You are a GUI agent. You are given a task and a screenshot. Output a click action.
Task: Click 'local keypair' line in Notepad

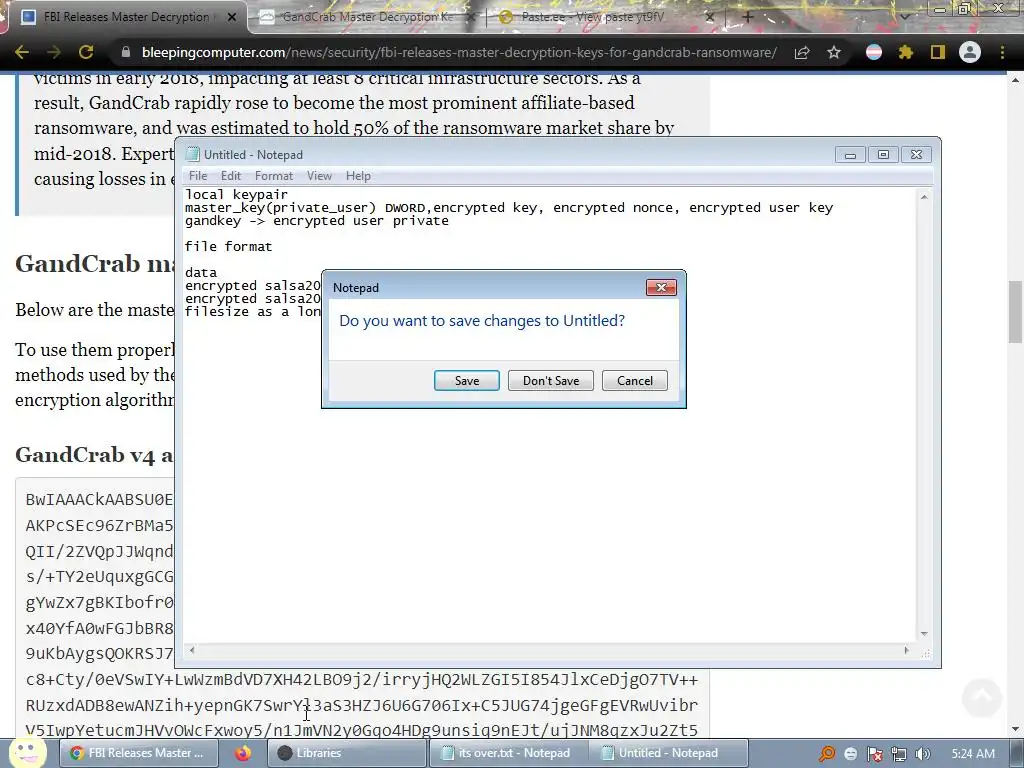(x=236, y=195)
